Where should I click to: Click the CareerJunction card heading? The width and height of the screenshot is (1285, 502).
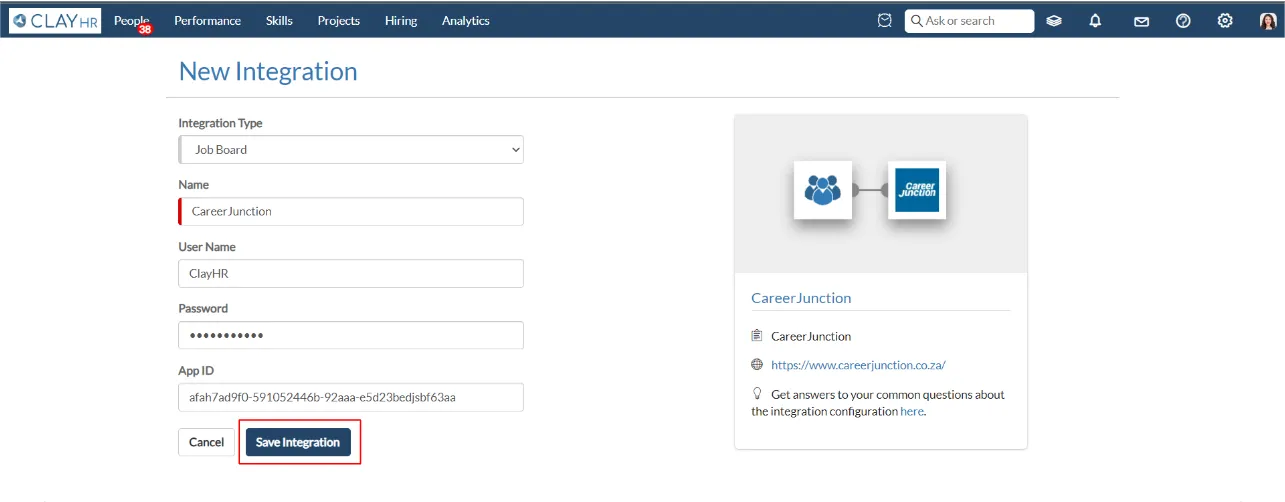coord(801,298)
